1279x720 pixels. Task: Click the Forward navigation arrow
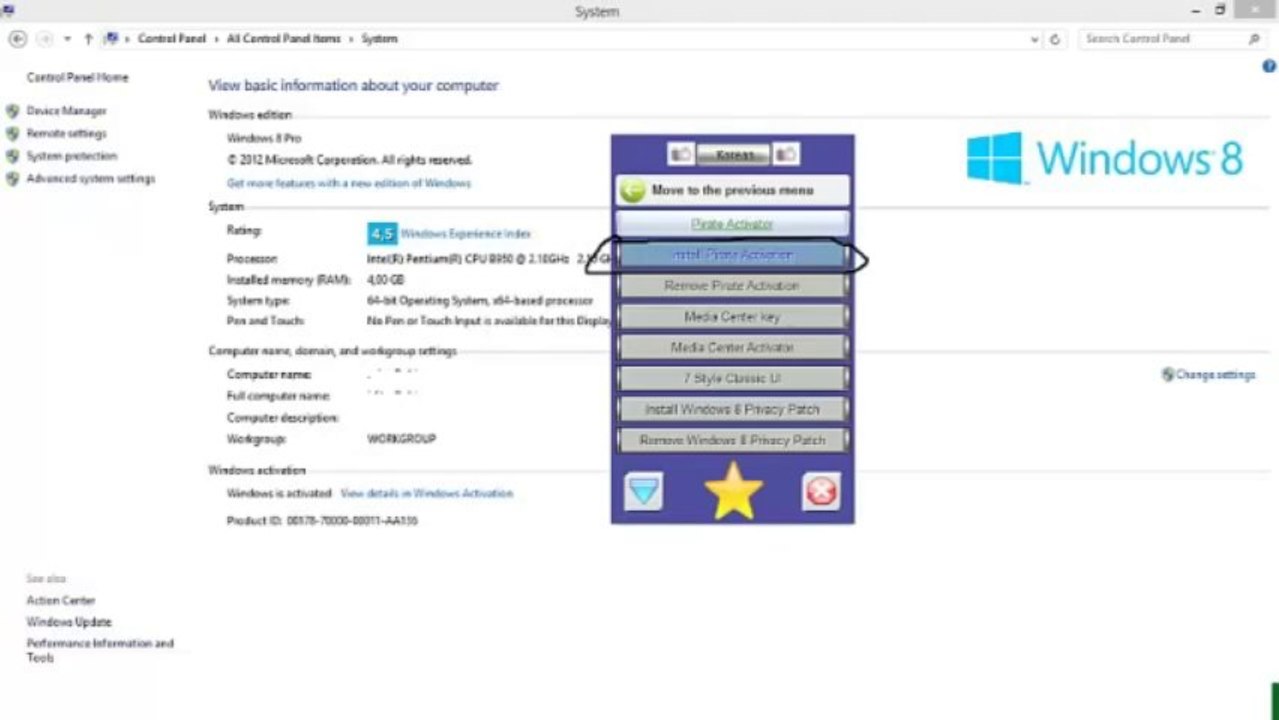point(44,39)
